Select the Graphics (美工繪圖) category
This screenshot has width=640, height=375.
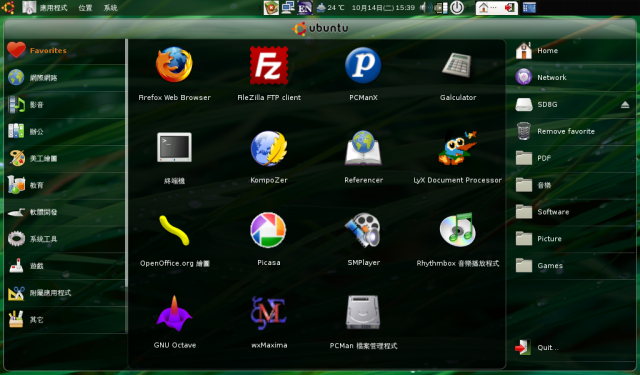pyautogui.click(x=65, y=158)
